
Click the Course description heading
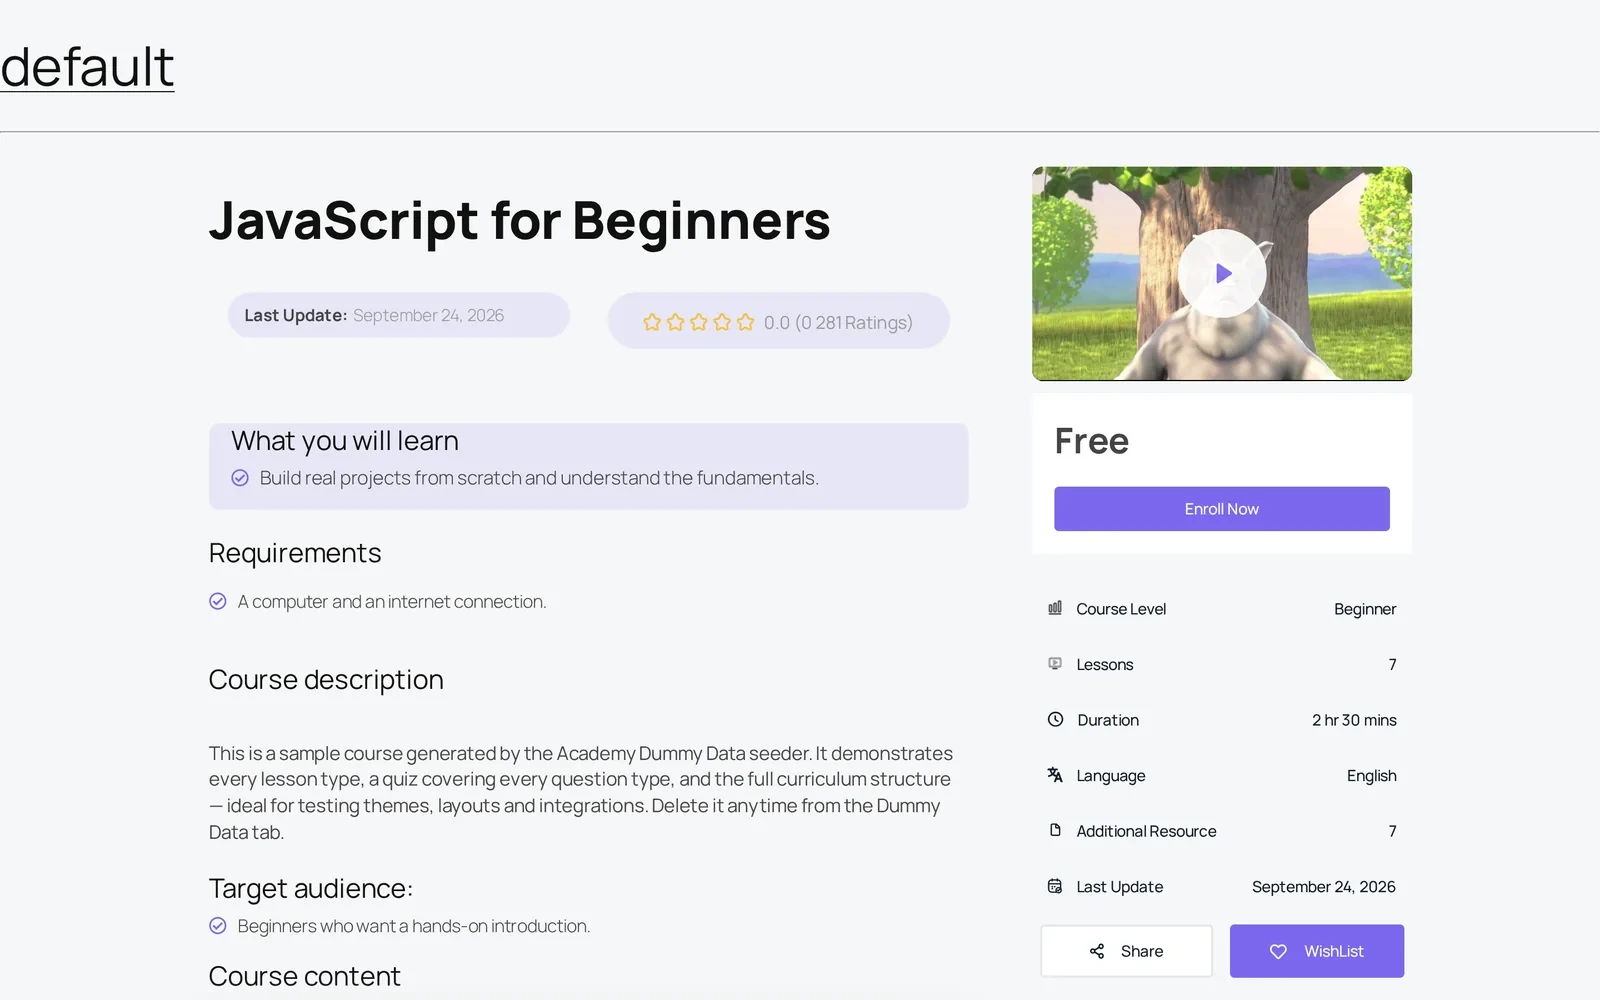click(326, 680)
